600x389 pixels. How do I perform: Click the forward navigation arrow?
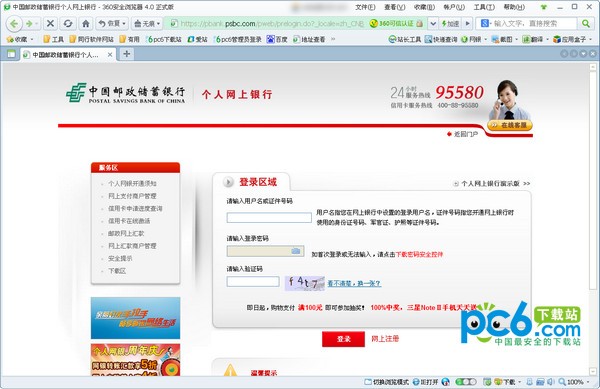pyautogui.click(x=30, y=24)
